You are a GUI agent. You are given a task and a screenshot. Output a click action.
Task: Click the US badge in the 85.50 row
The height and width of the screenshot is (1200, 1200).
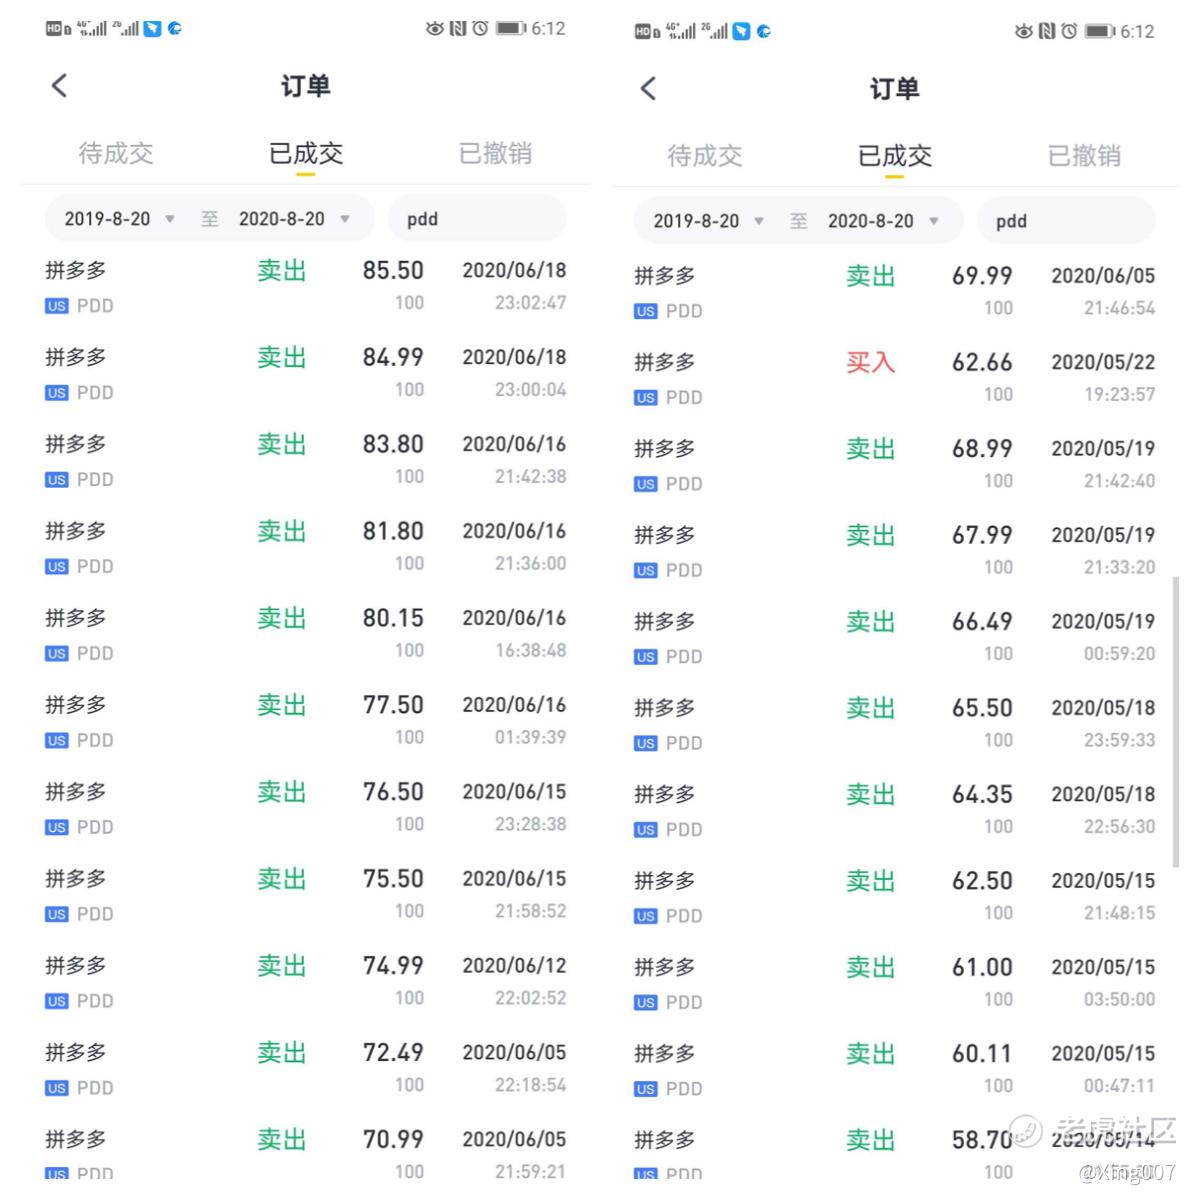pyautogui.click(x=57, y=306)
